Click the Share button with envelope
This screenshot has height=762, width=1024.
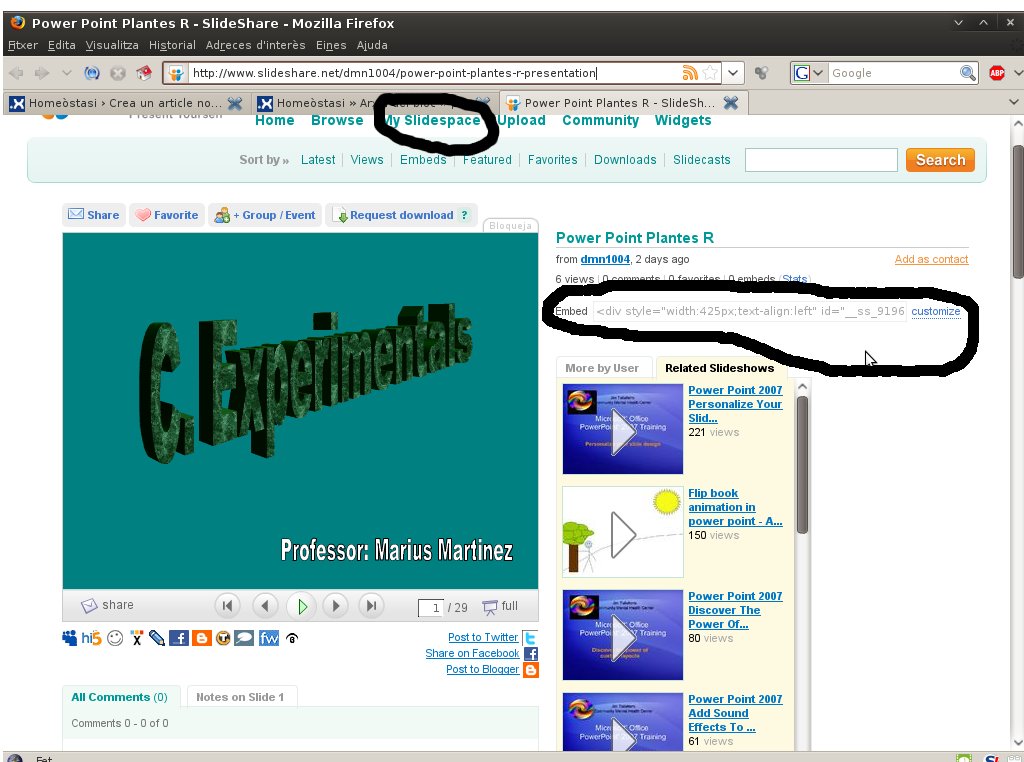[x=93, y=215]
